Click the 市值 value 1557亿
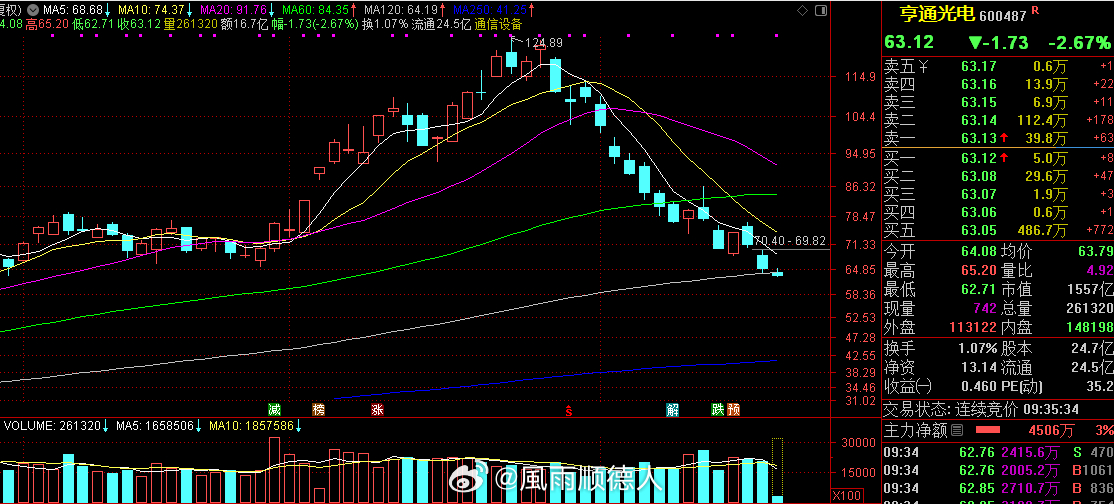Image resolution: width=1114 pixels, height=504 pixels. pyautogui.click(x=1090, y=290)
